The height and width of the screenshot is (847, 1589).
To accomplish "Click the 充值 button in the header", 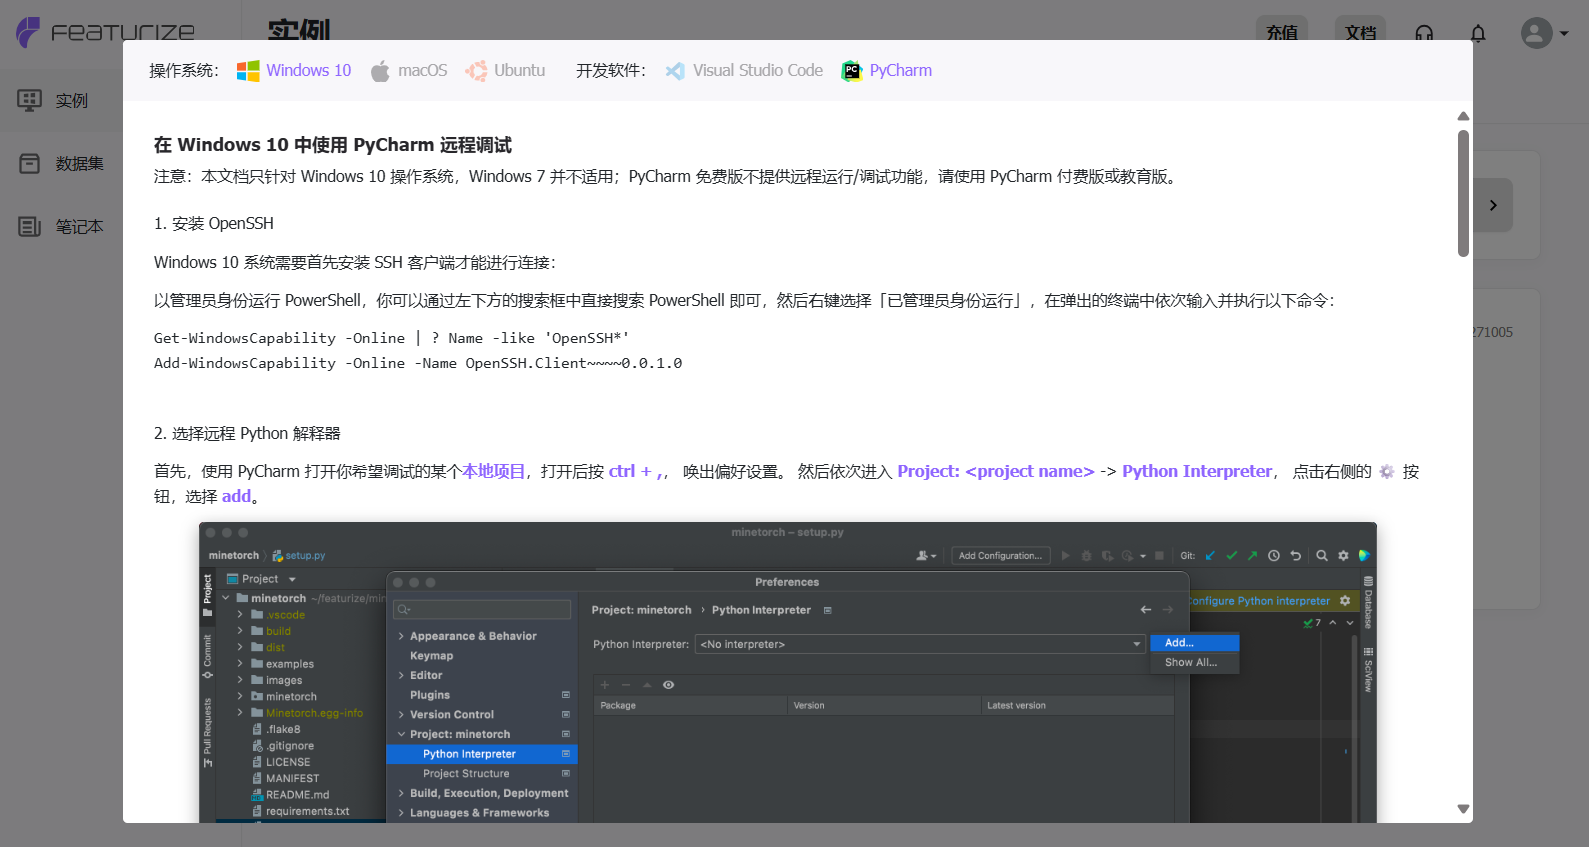I will pyautogui.click(x=1282, y=32).
